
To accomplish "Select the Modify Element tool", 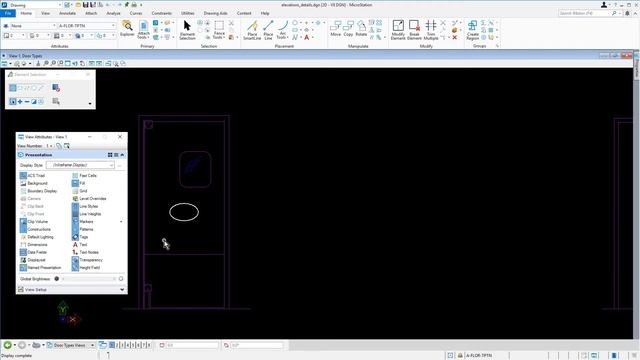I will [398, 30].
